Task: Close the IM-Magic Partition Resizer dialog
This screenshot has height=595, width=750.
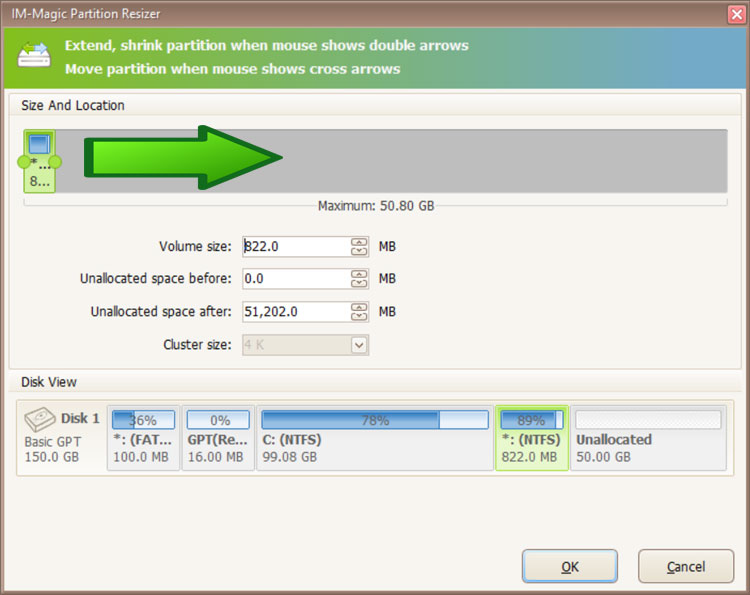Action: pos(737,14)
